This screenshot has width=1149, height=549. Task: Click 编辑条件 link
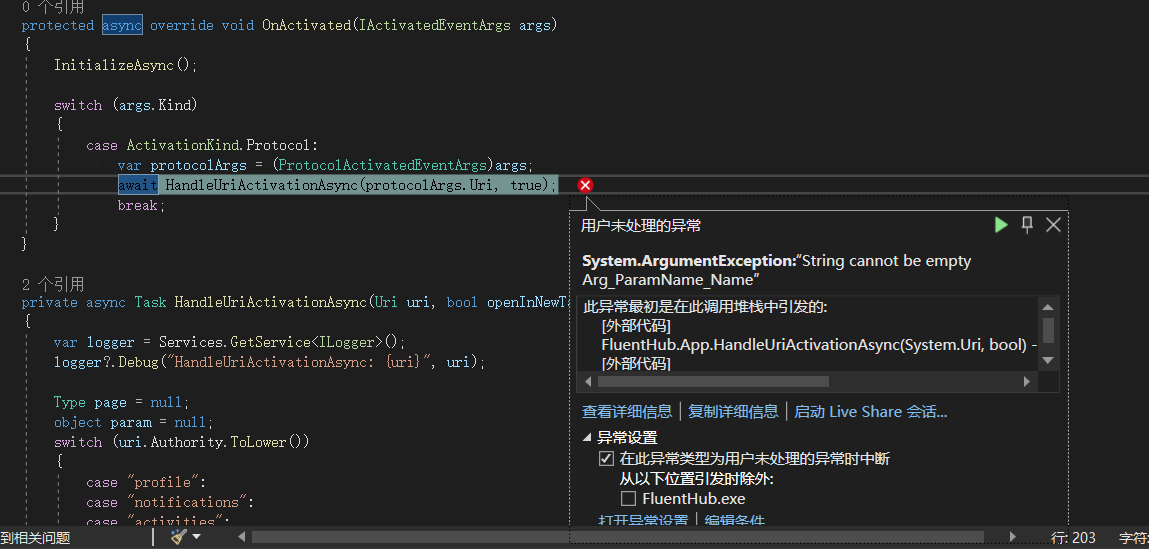coord(734,521)
